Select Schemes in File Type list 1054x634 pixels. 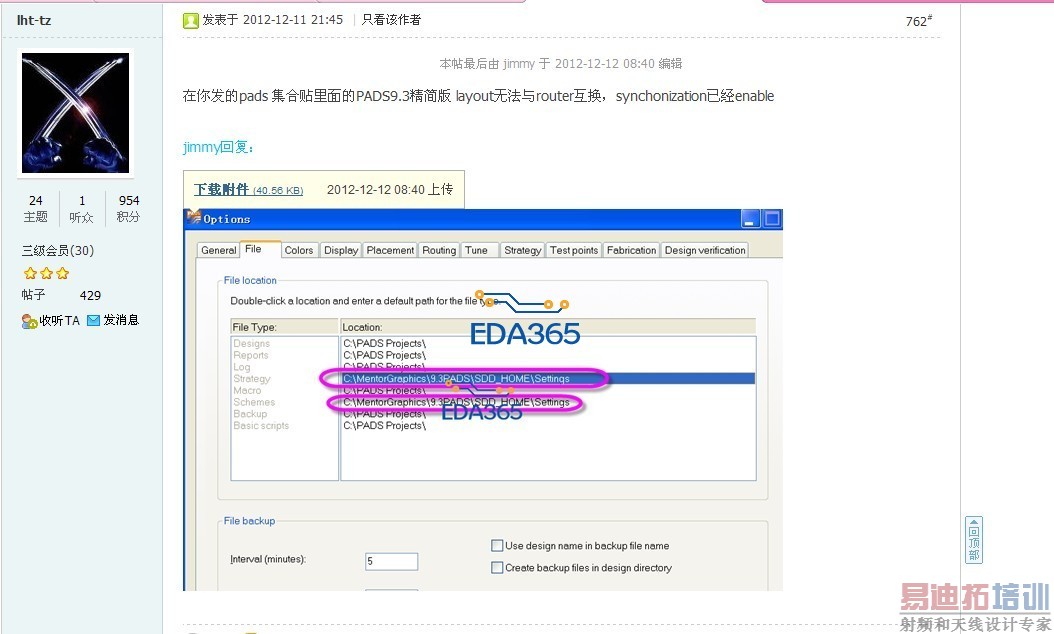254,402
